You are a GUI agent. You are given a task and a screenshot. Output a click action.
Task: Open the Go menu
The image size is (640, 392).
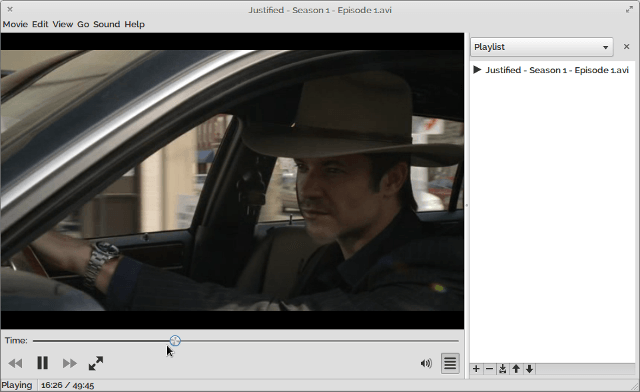pos(83,24)
